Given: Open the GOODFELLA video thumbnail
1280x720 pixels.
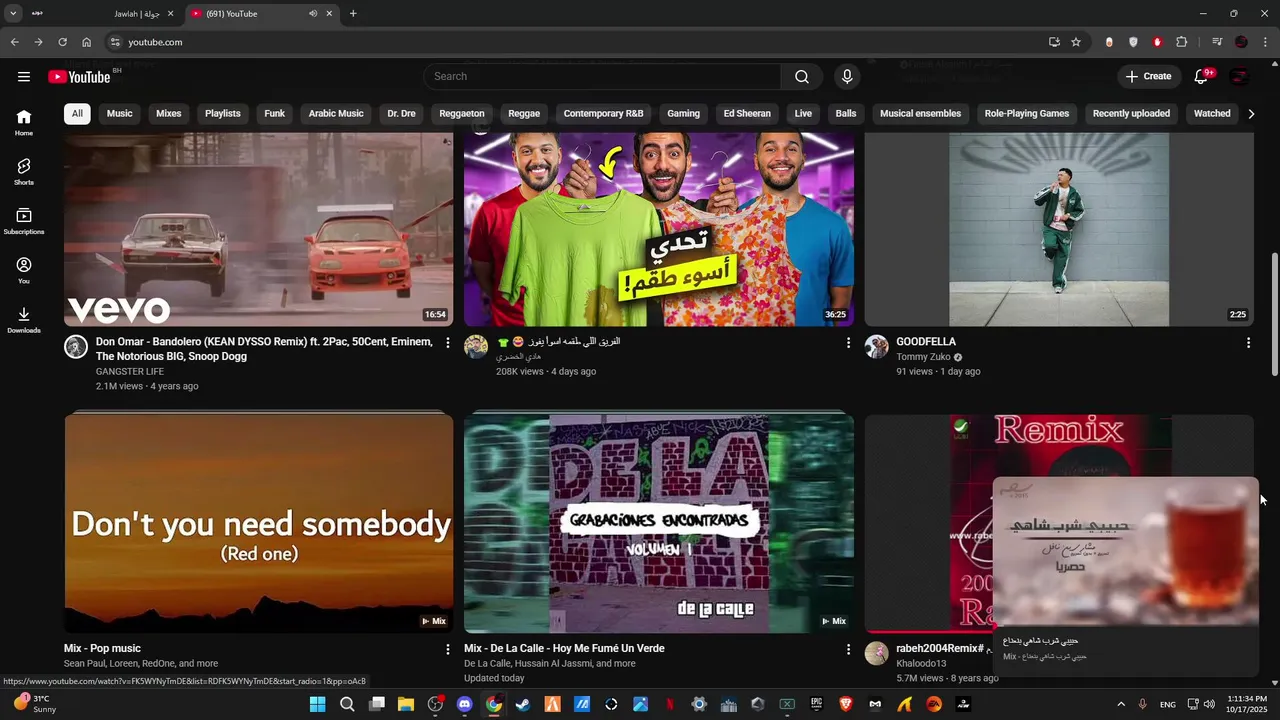Looking at the screenshot, I should click(1059, 229).
